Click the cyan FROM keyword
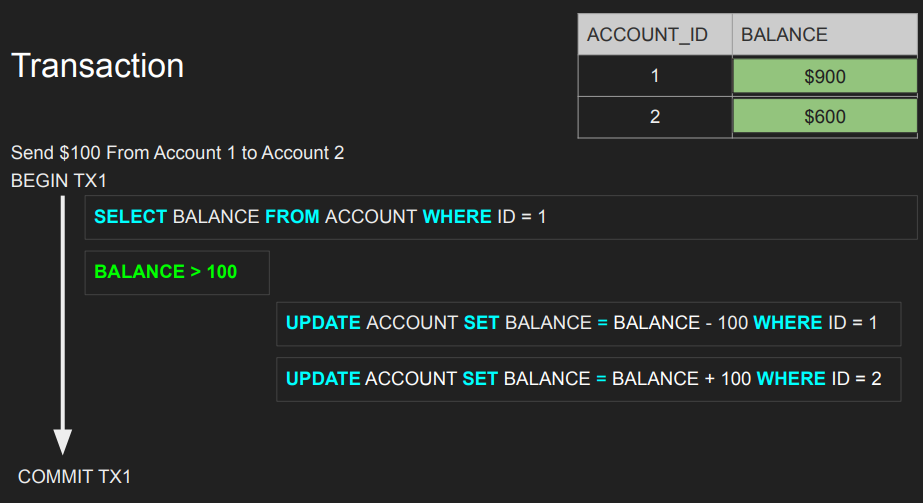 292,216
